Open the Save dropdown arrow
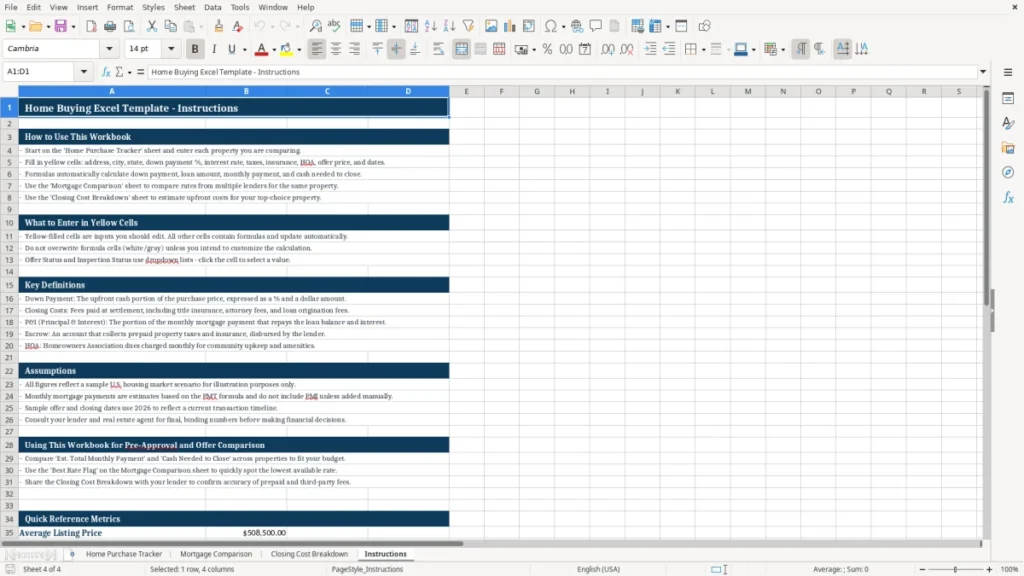The height and width of the screenshot is (576, 1024). click(x=73, y=27)
